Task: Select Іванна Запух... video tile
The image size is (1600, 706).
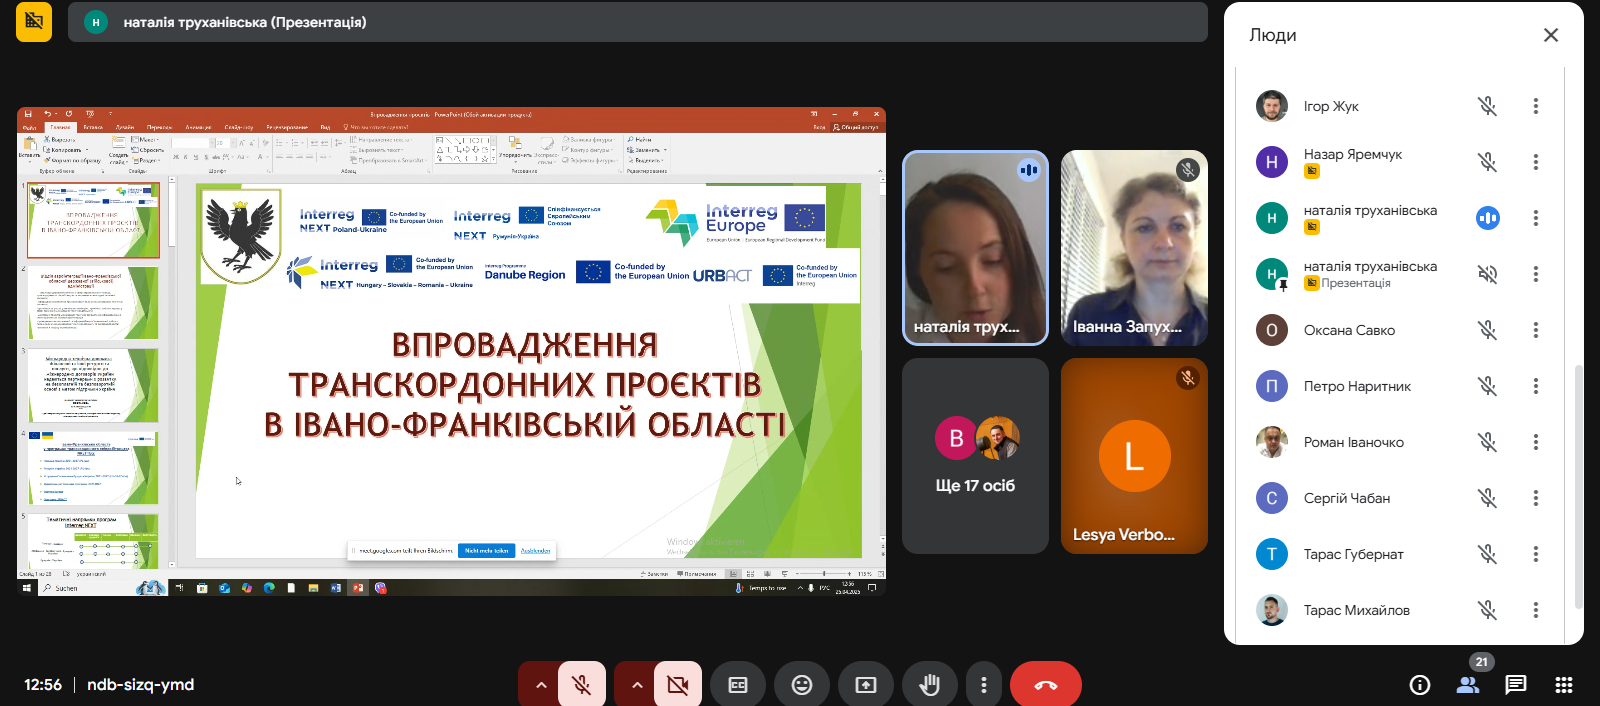Action: (1134, 248)
